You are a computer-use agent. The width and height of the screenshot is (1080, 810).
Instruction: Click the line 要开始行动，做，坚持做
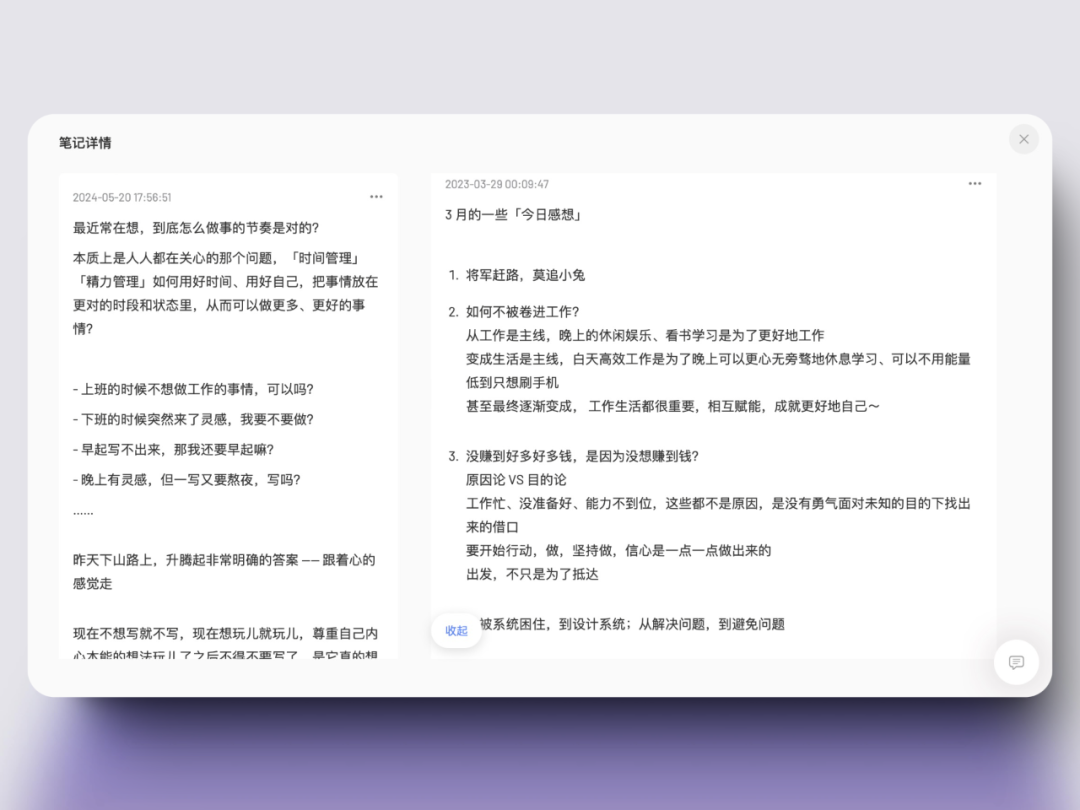click(x=619, y=551)
